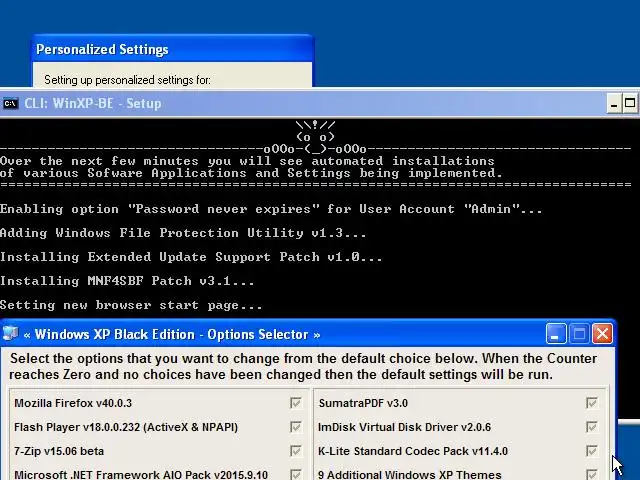Toggle the Mozilla Firefox v40.0.3 checkbox
640x480 pixels.
296,403
